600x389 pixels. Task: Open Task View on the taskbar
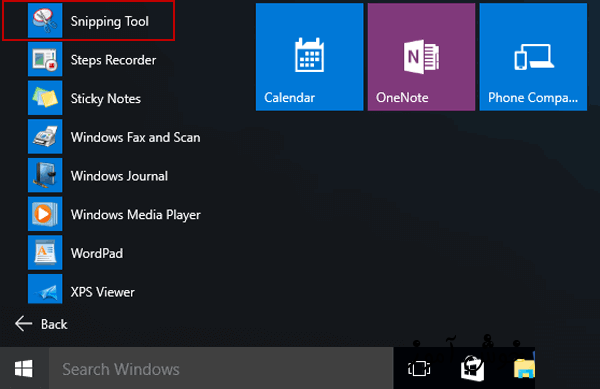point(419,369)
